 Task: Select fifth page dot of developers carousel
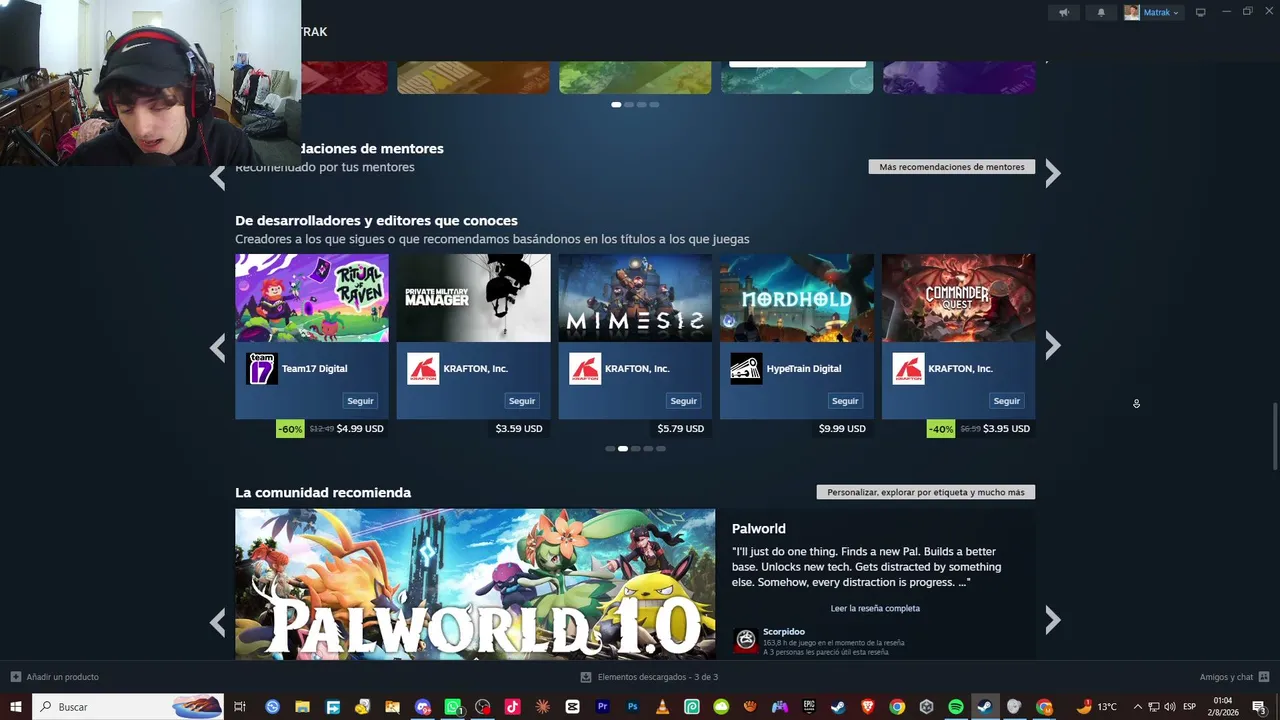click(661, 449)
